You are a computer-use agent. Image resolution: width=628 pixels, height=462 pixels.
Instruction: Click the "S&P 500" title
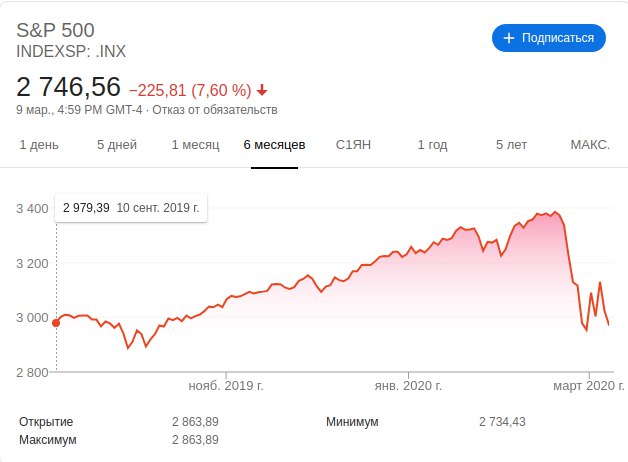(58, 30)
